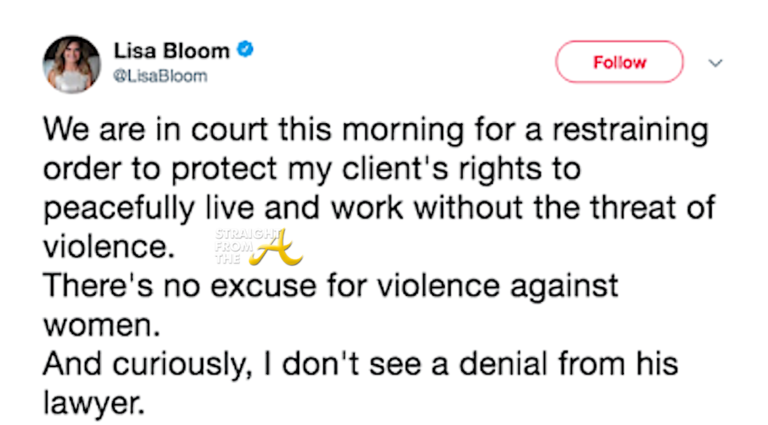Click the Follow button
The image size is (768, 425).
tap(619, 62)
